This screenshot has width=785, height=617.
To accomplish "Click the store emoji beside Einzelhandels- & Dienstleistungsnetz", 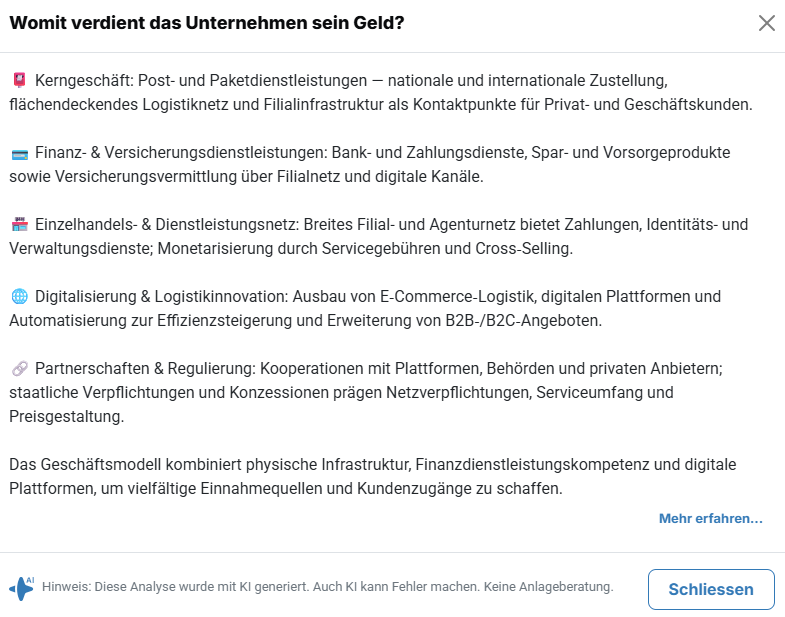I will (19, 224).
